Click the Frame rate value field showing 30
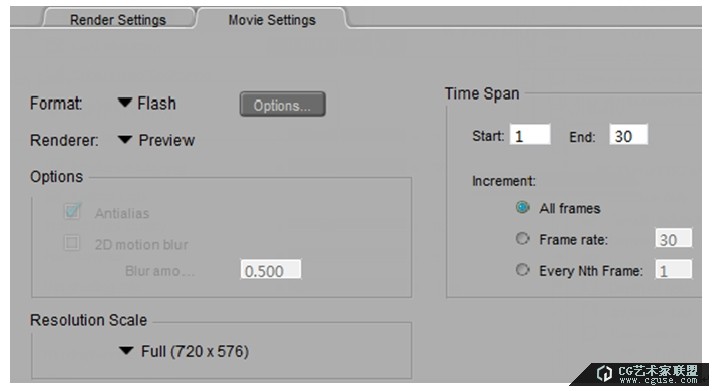Viewport: 714px width, 391px height. (673, 239)
